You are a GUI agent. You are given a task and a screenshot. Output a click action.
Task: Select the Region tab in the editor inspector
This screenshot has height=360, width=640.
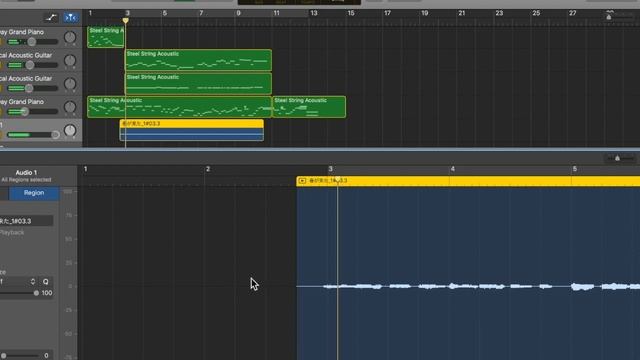coord(34,193)
